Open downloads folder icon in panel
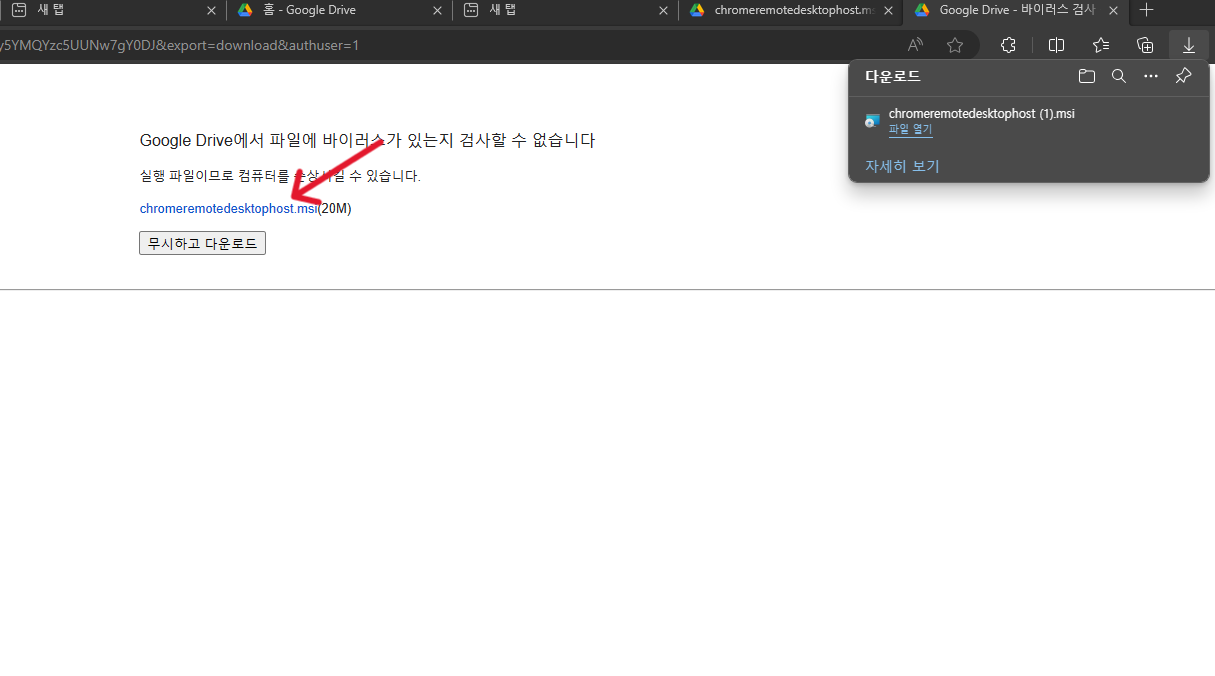The image size is (1215, 676). (1087, 76)
